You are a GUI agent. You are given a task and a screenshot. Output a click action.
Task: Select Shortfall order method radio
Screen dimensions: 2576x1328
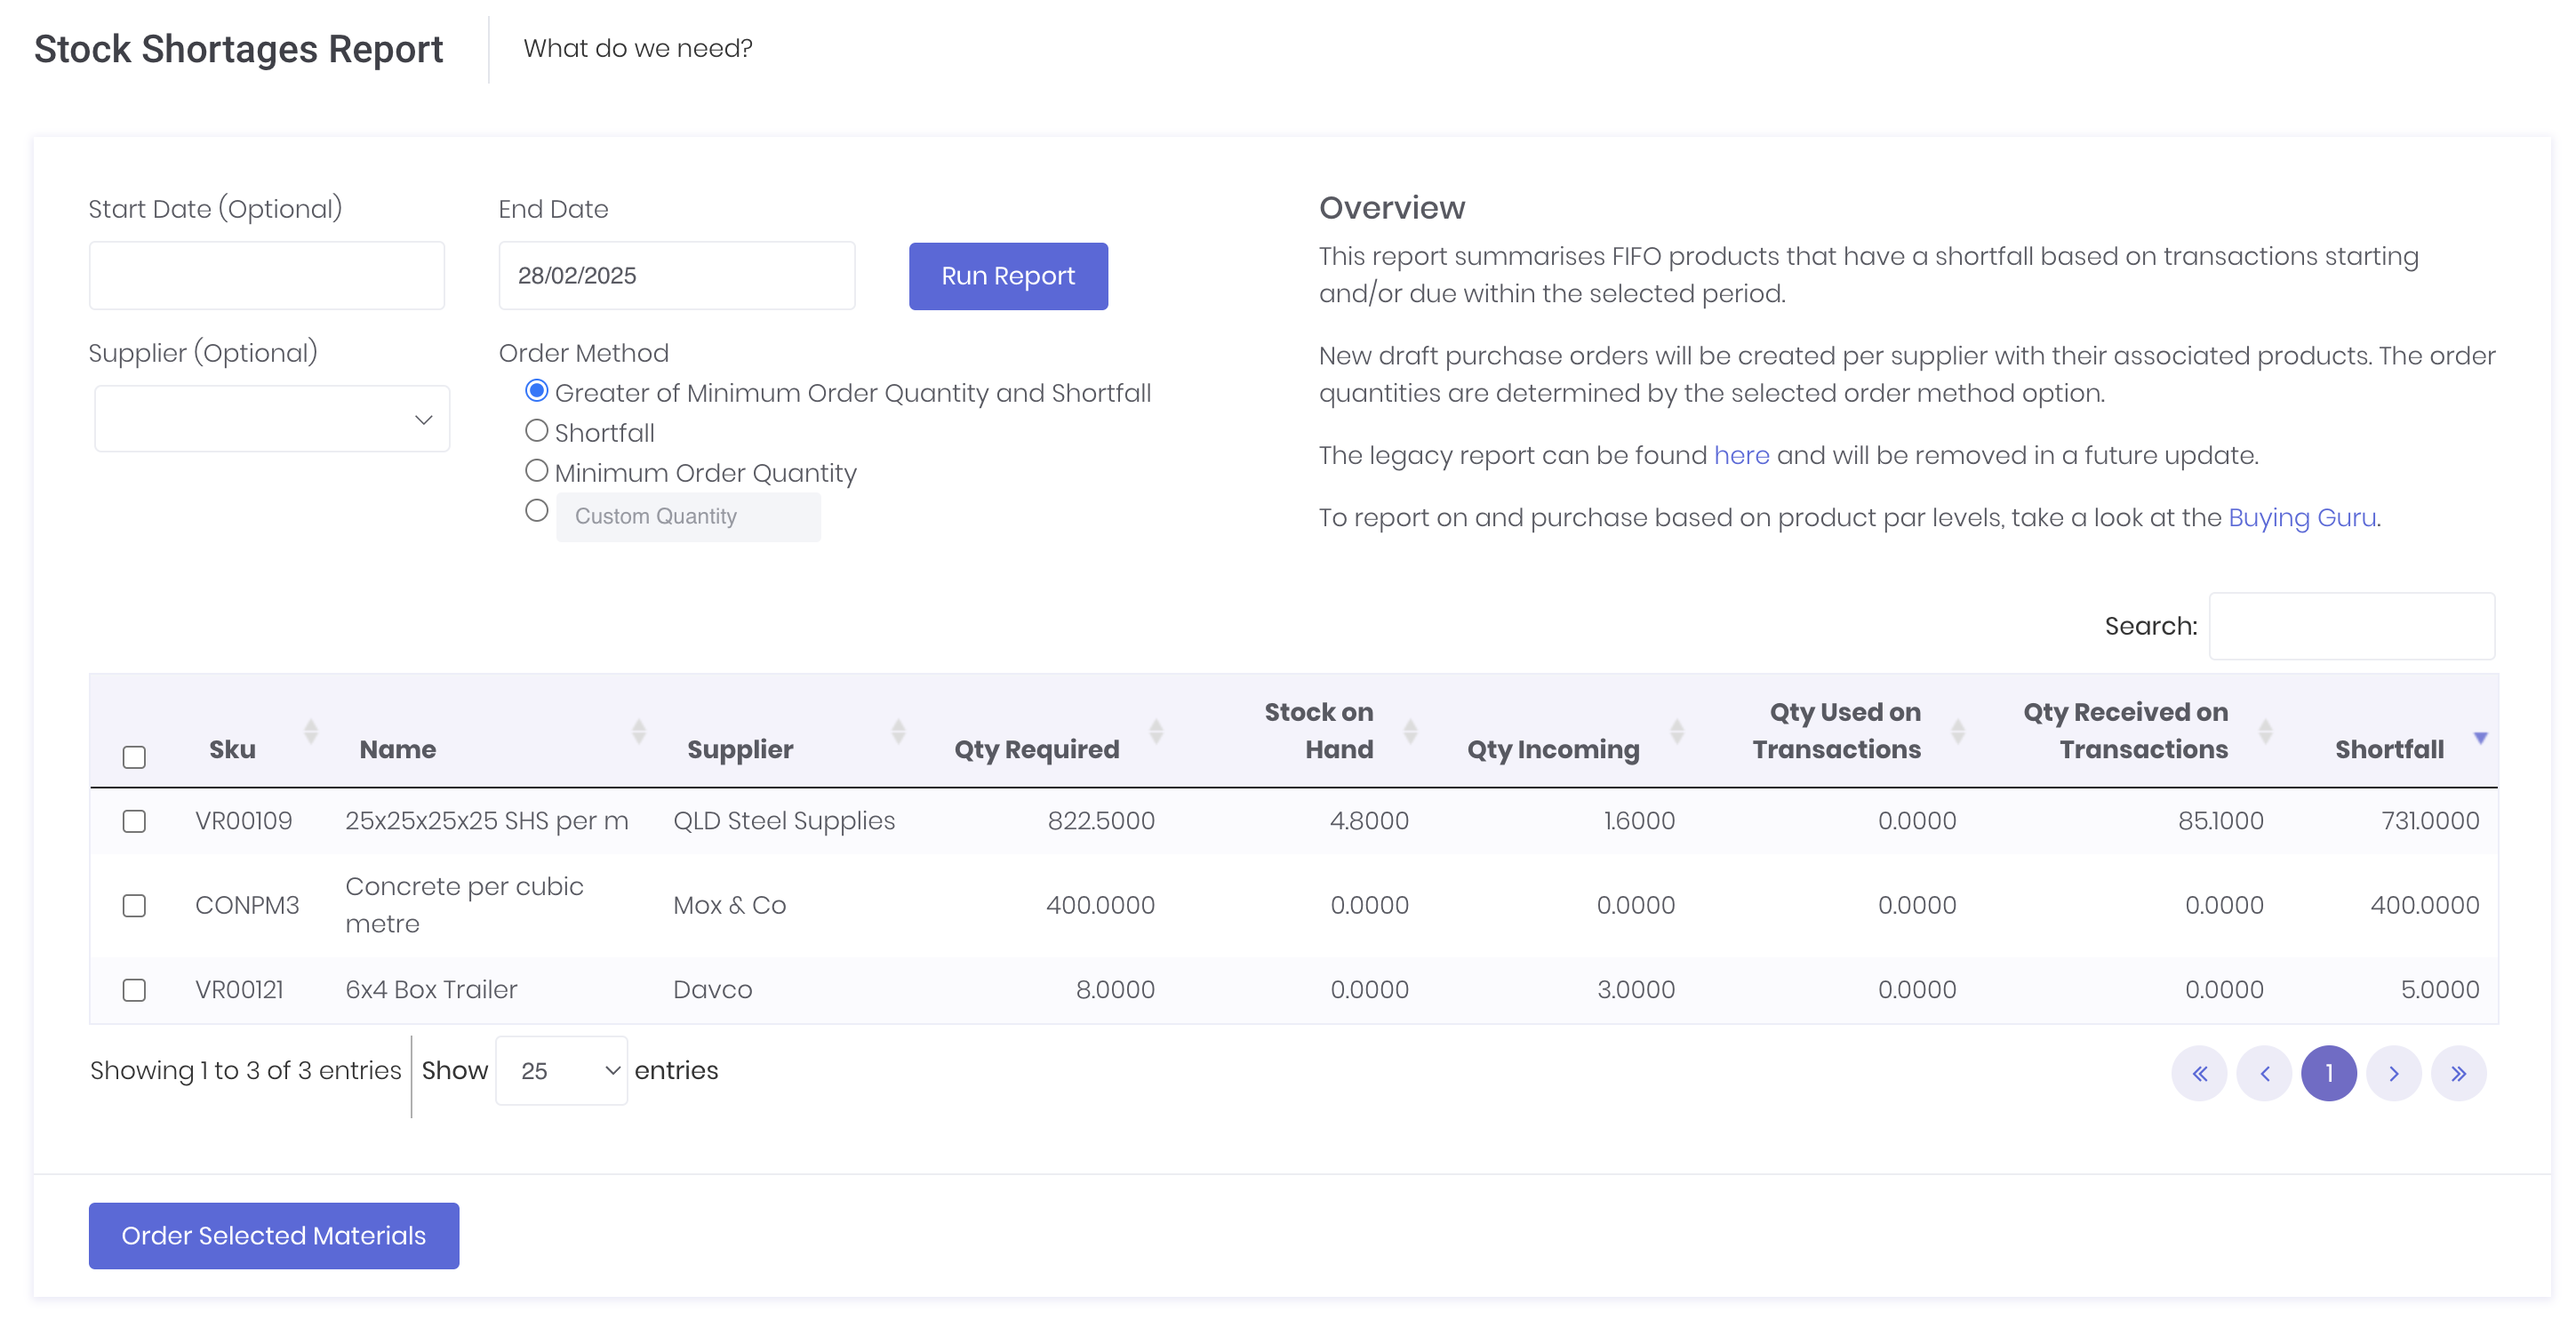point(537,431)
